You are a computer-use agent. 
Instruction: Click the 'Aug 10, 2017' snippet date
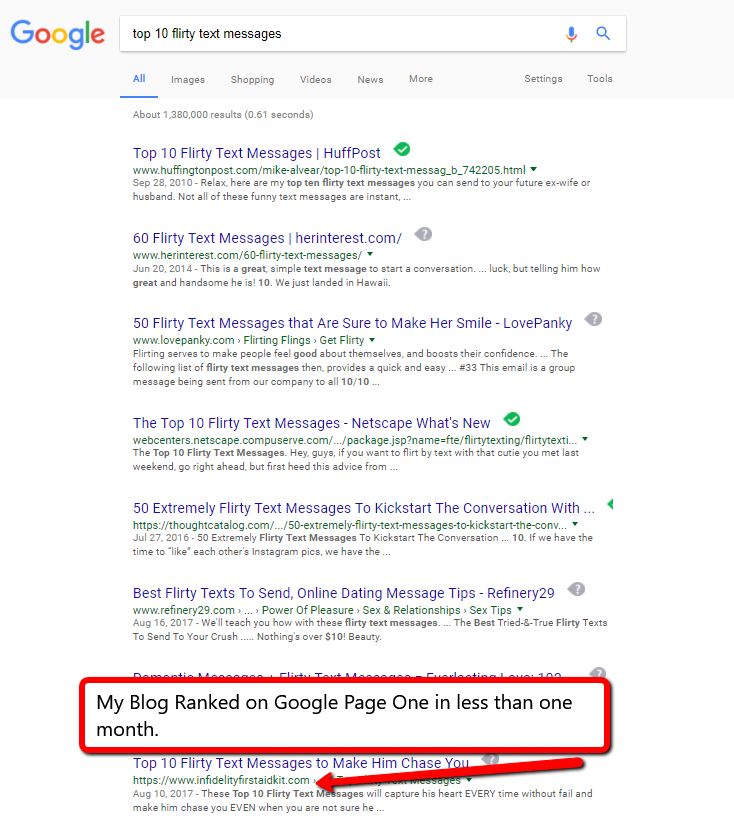pos(163,793)
